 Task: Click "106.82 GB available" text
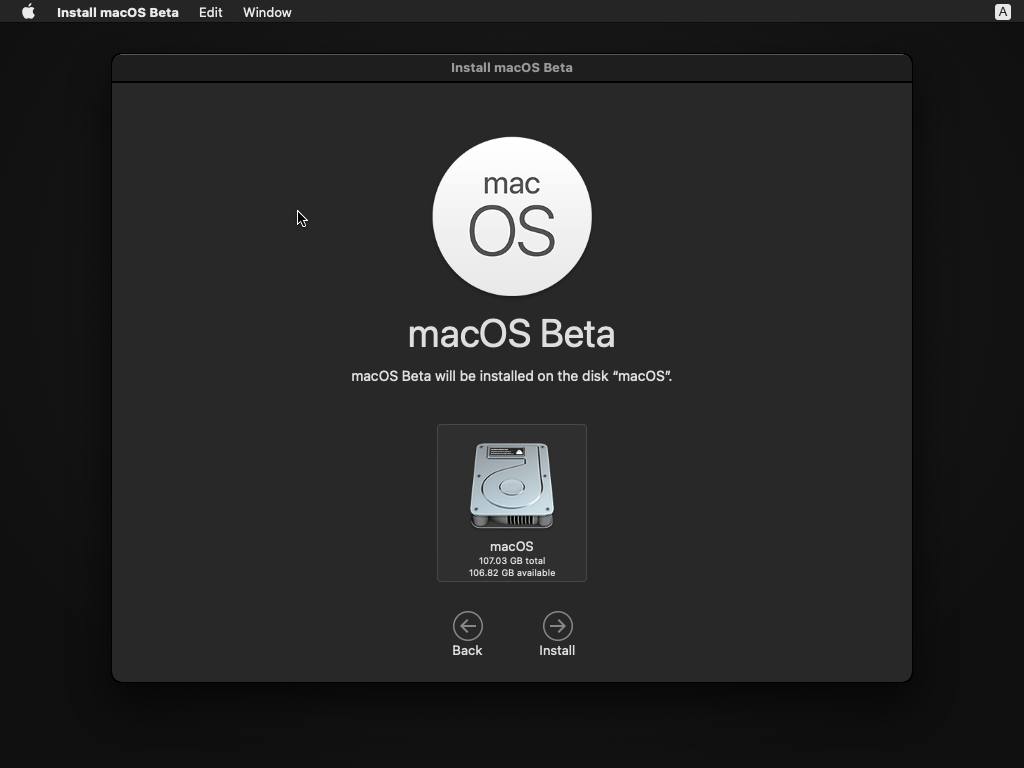click(x=511, y=573)
